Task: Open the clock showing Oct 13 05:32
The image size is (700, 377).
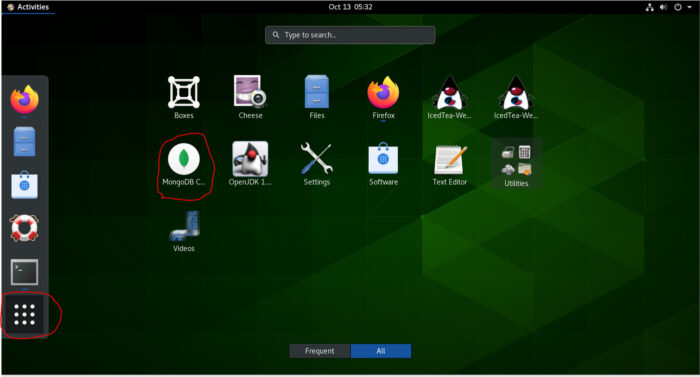Action: 350,7
